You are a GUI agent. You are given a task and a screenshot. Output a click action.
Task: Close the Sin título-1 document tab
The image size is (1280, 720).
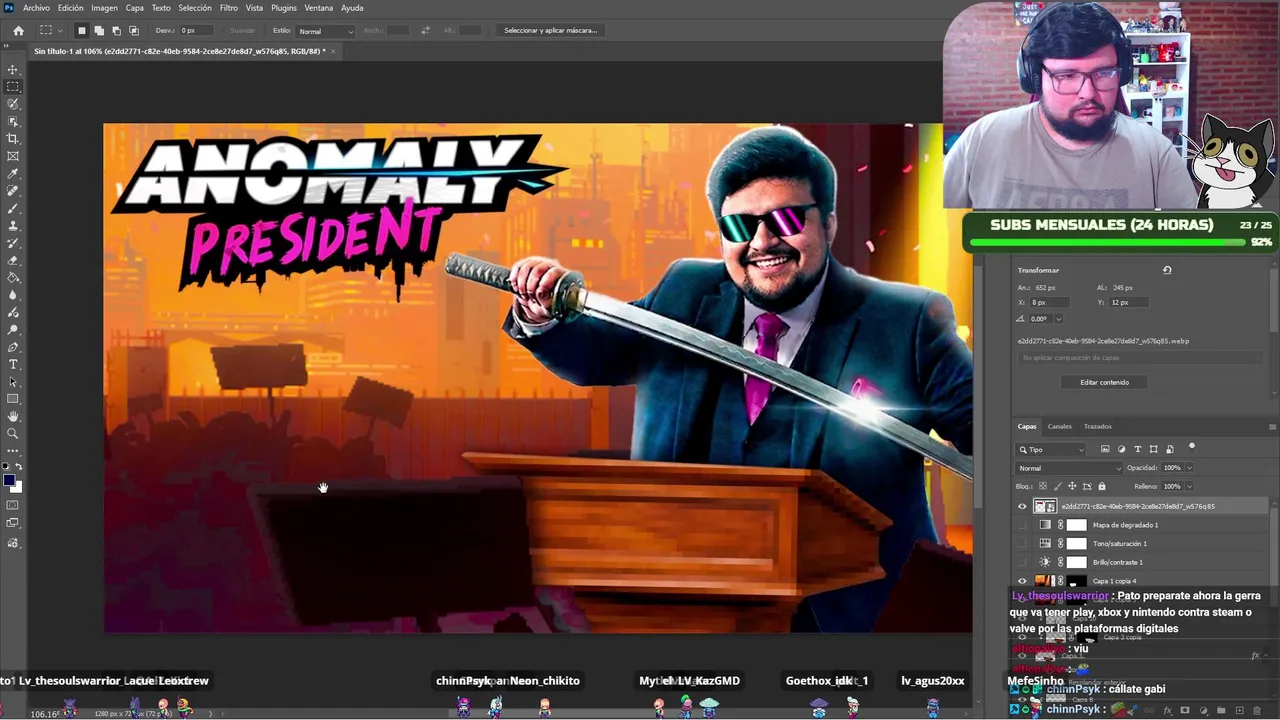pos(334,51)
